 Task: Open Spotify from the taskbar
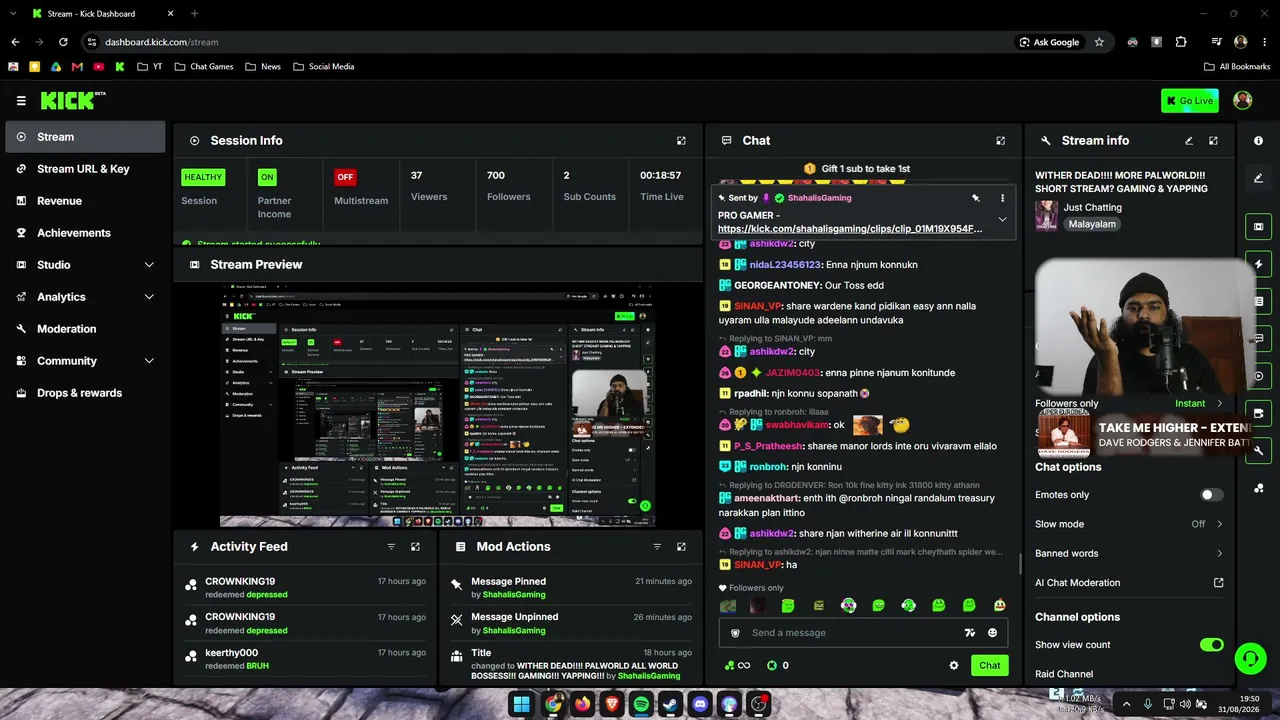coord(641,704)
